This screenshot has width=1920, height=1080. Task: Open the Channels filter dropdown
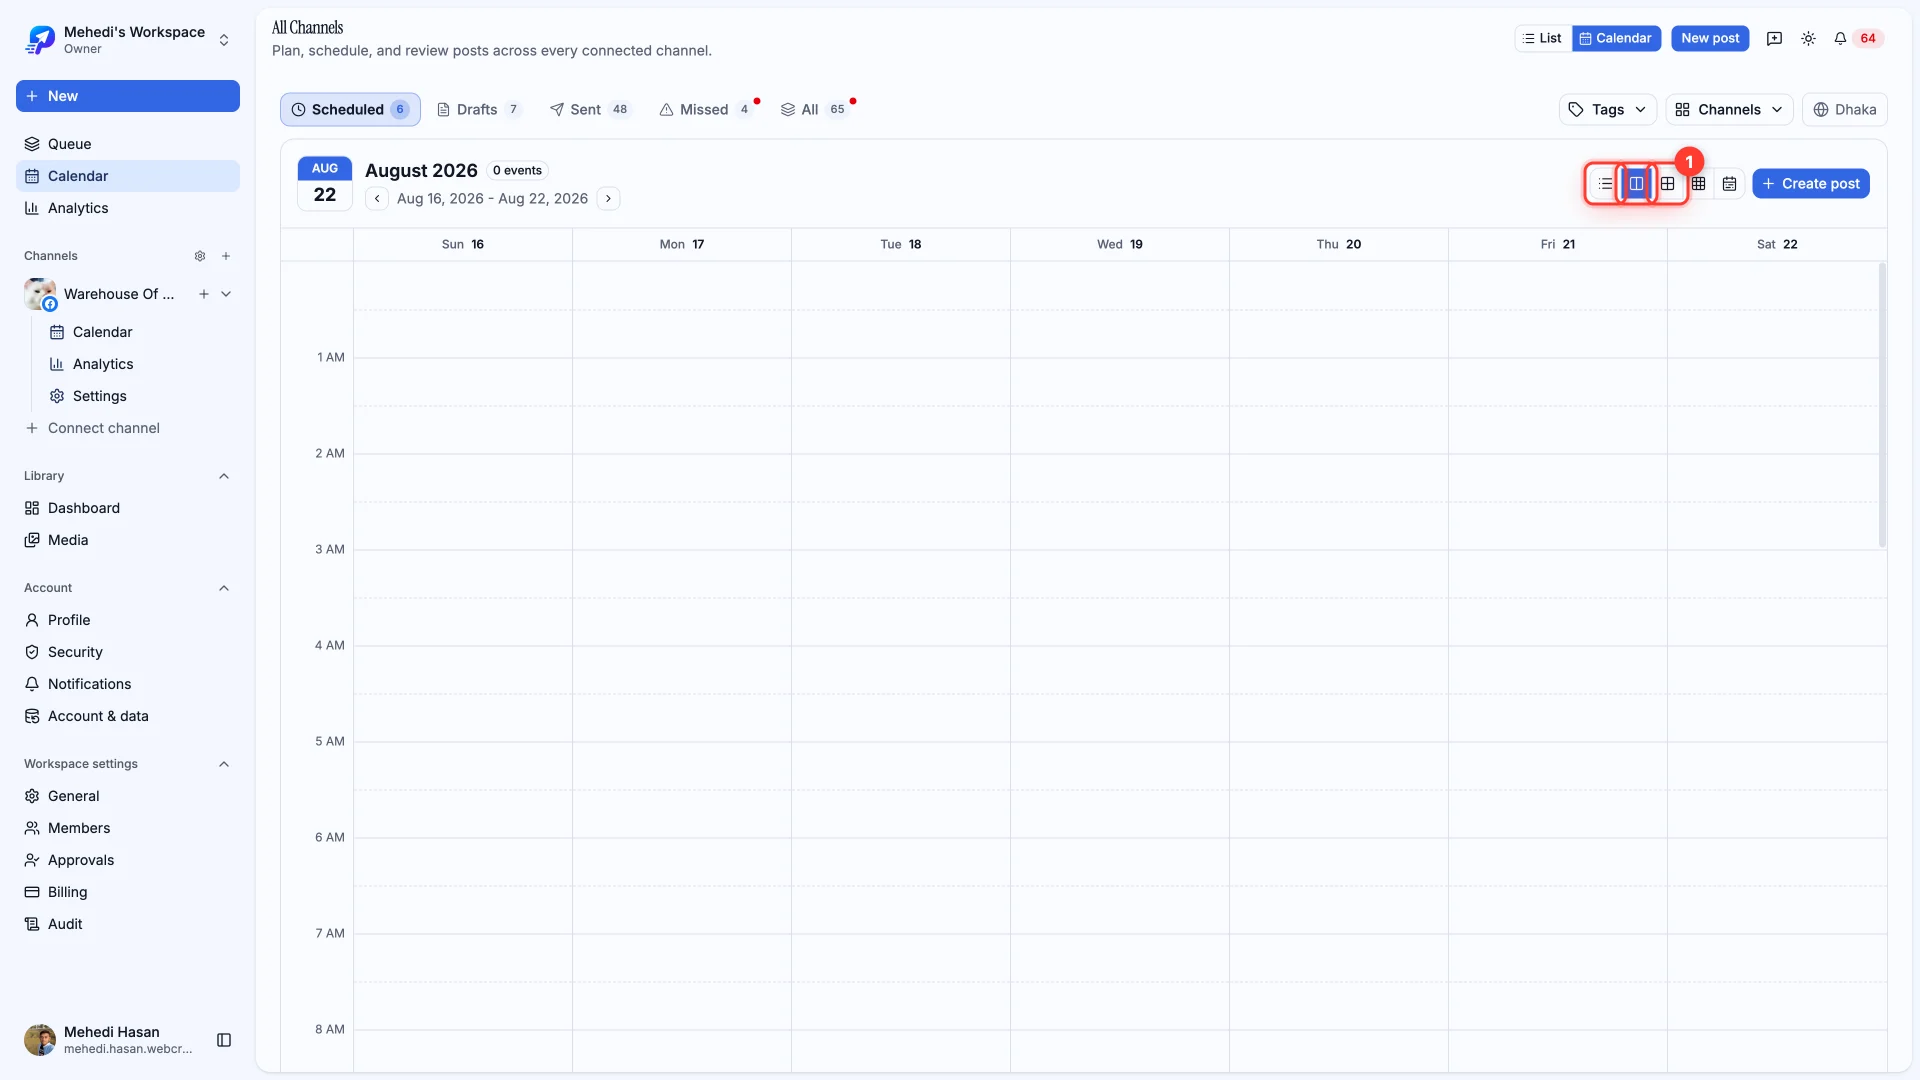click(x=1729, y=110)
